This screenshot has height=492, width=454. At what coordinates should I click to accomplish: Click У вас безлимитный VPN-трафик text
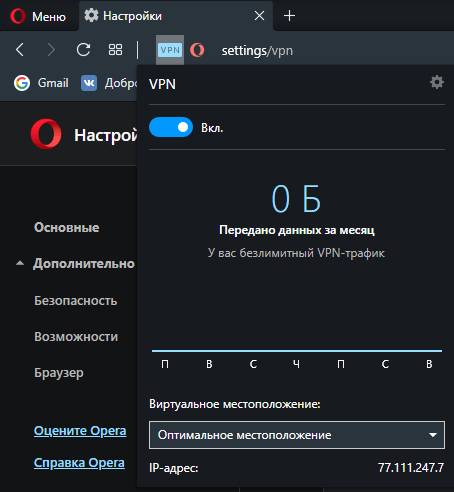(296, 253)
